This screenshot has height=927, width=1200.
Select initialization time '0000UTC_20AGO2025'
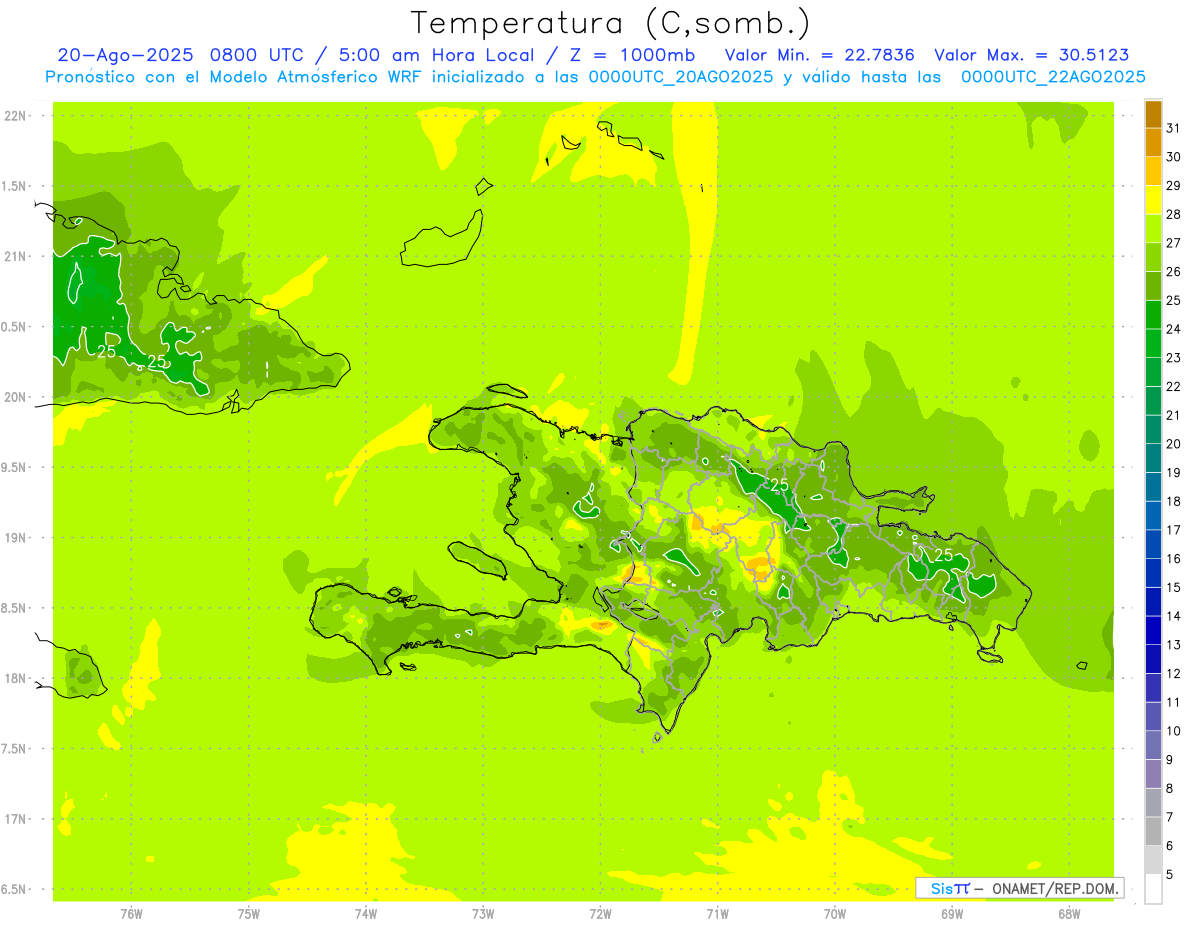682,77
